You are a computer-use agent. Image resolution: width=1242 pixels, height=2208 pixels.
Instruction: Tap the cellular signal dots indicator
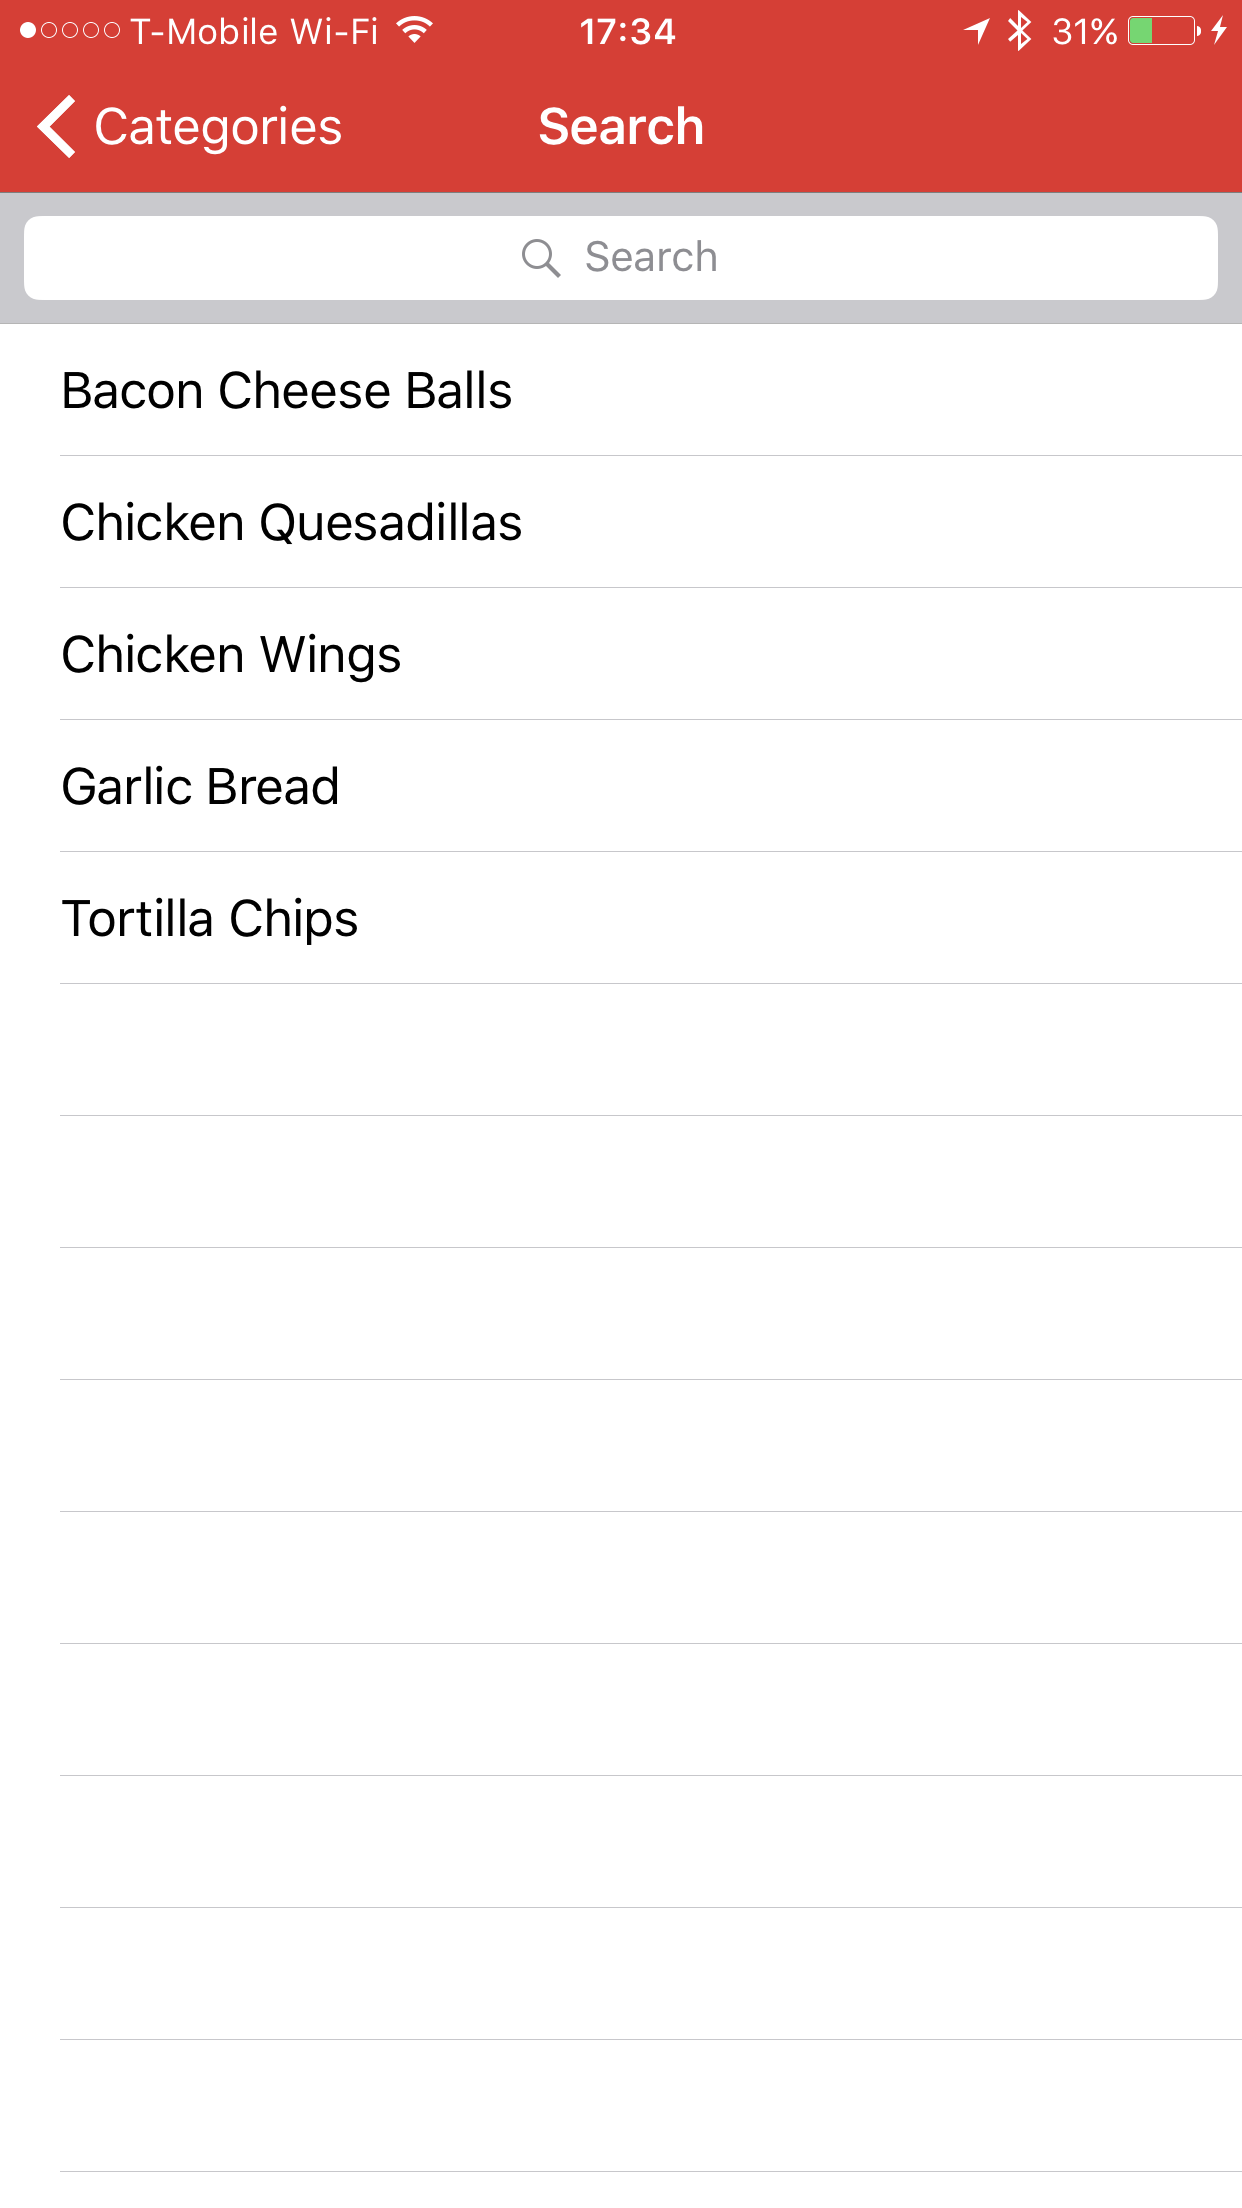pyautogui.click(x=70, y=31)
